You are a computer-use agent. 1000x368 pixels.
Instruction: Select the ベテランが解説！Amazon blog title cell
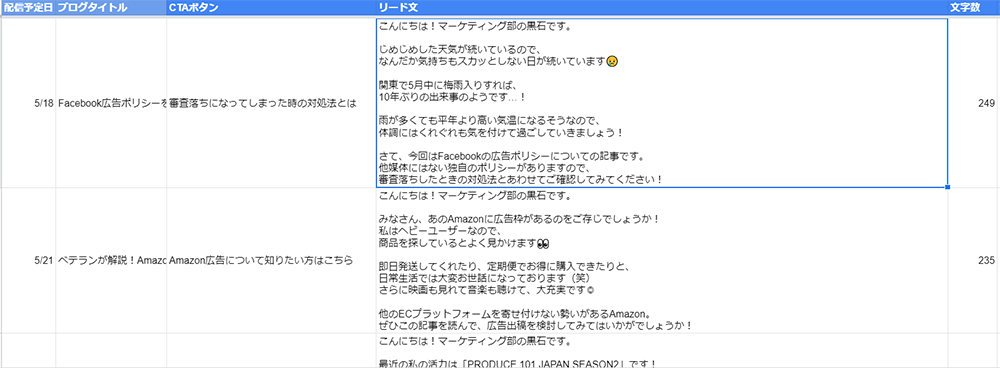(112, 261)
